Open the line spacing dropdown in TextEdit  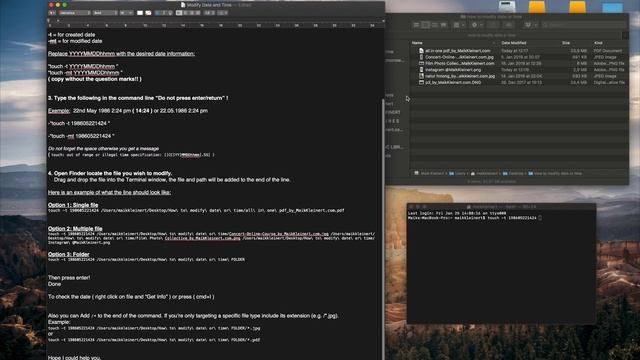[x=209, y=13]
